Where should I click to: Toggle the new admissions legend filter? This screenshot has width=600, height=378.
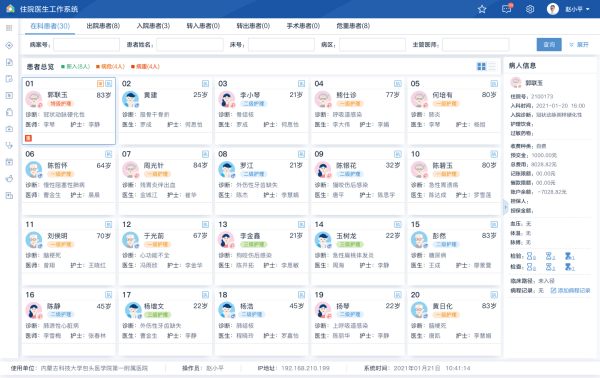pos(75,67)
